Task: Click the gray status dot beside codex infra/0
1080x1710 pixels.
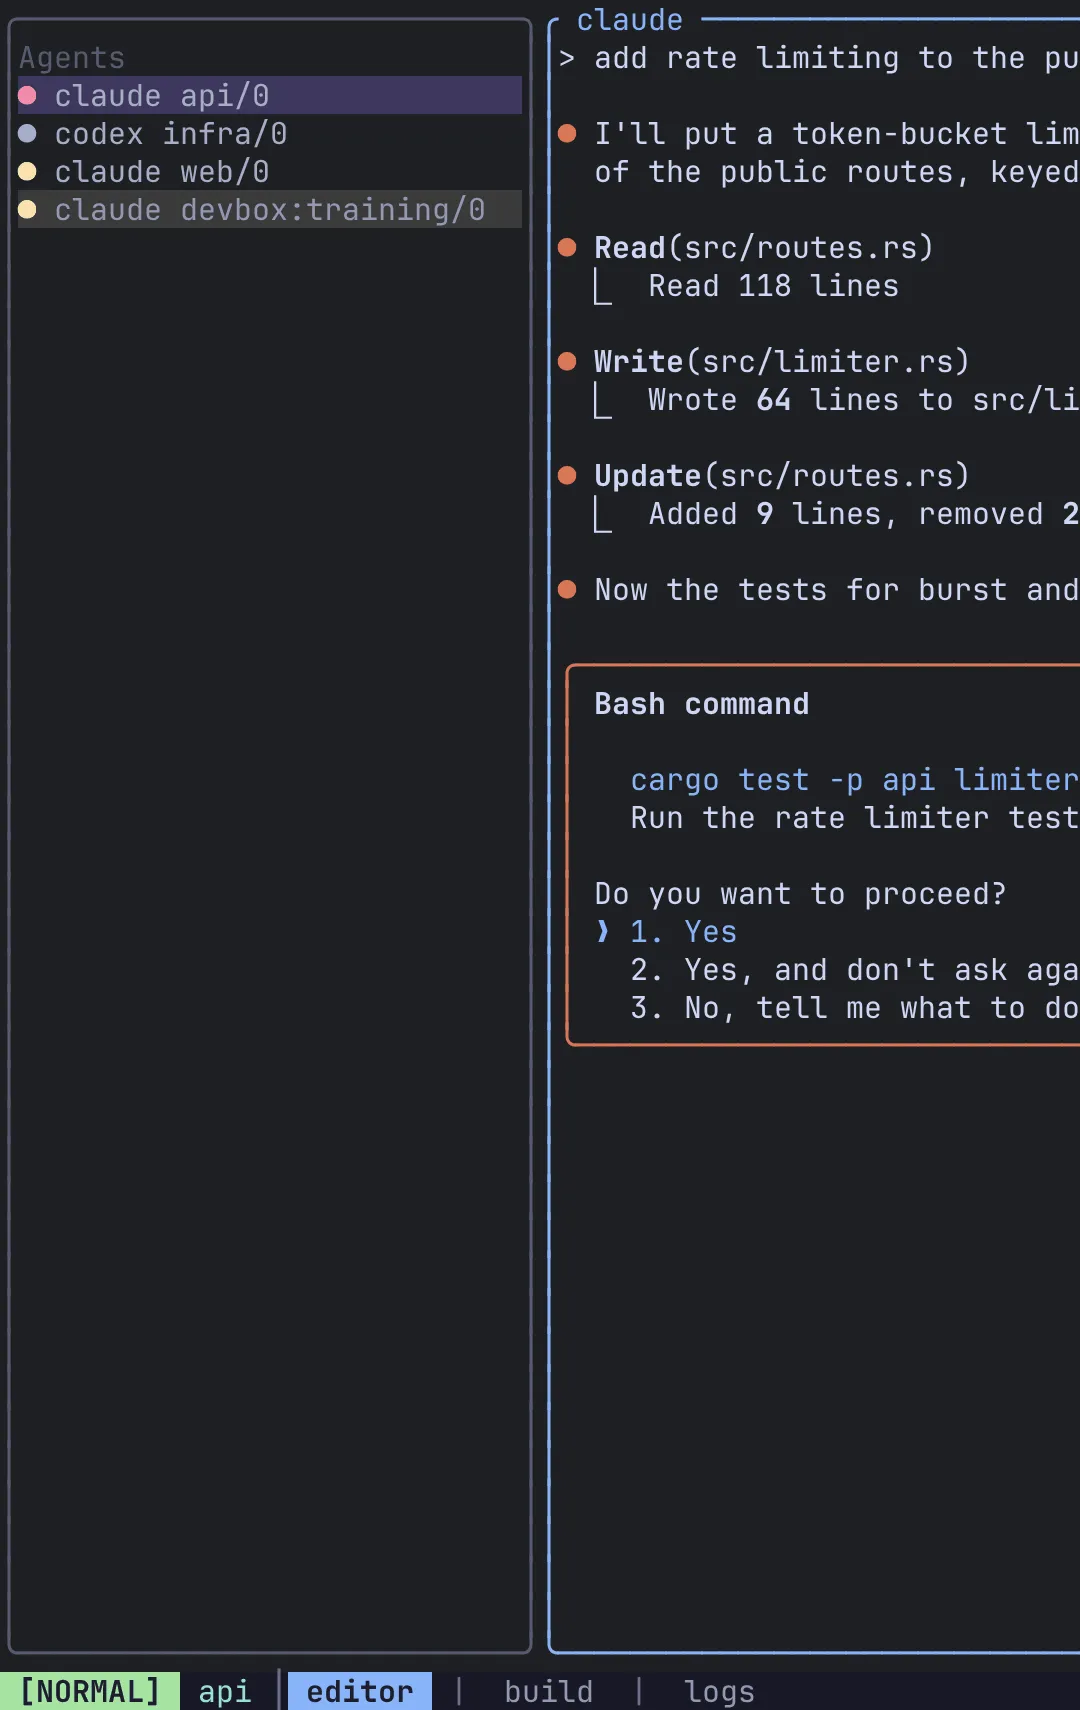Action: tap(28, 133)
